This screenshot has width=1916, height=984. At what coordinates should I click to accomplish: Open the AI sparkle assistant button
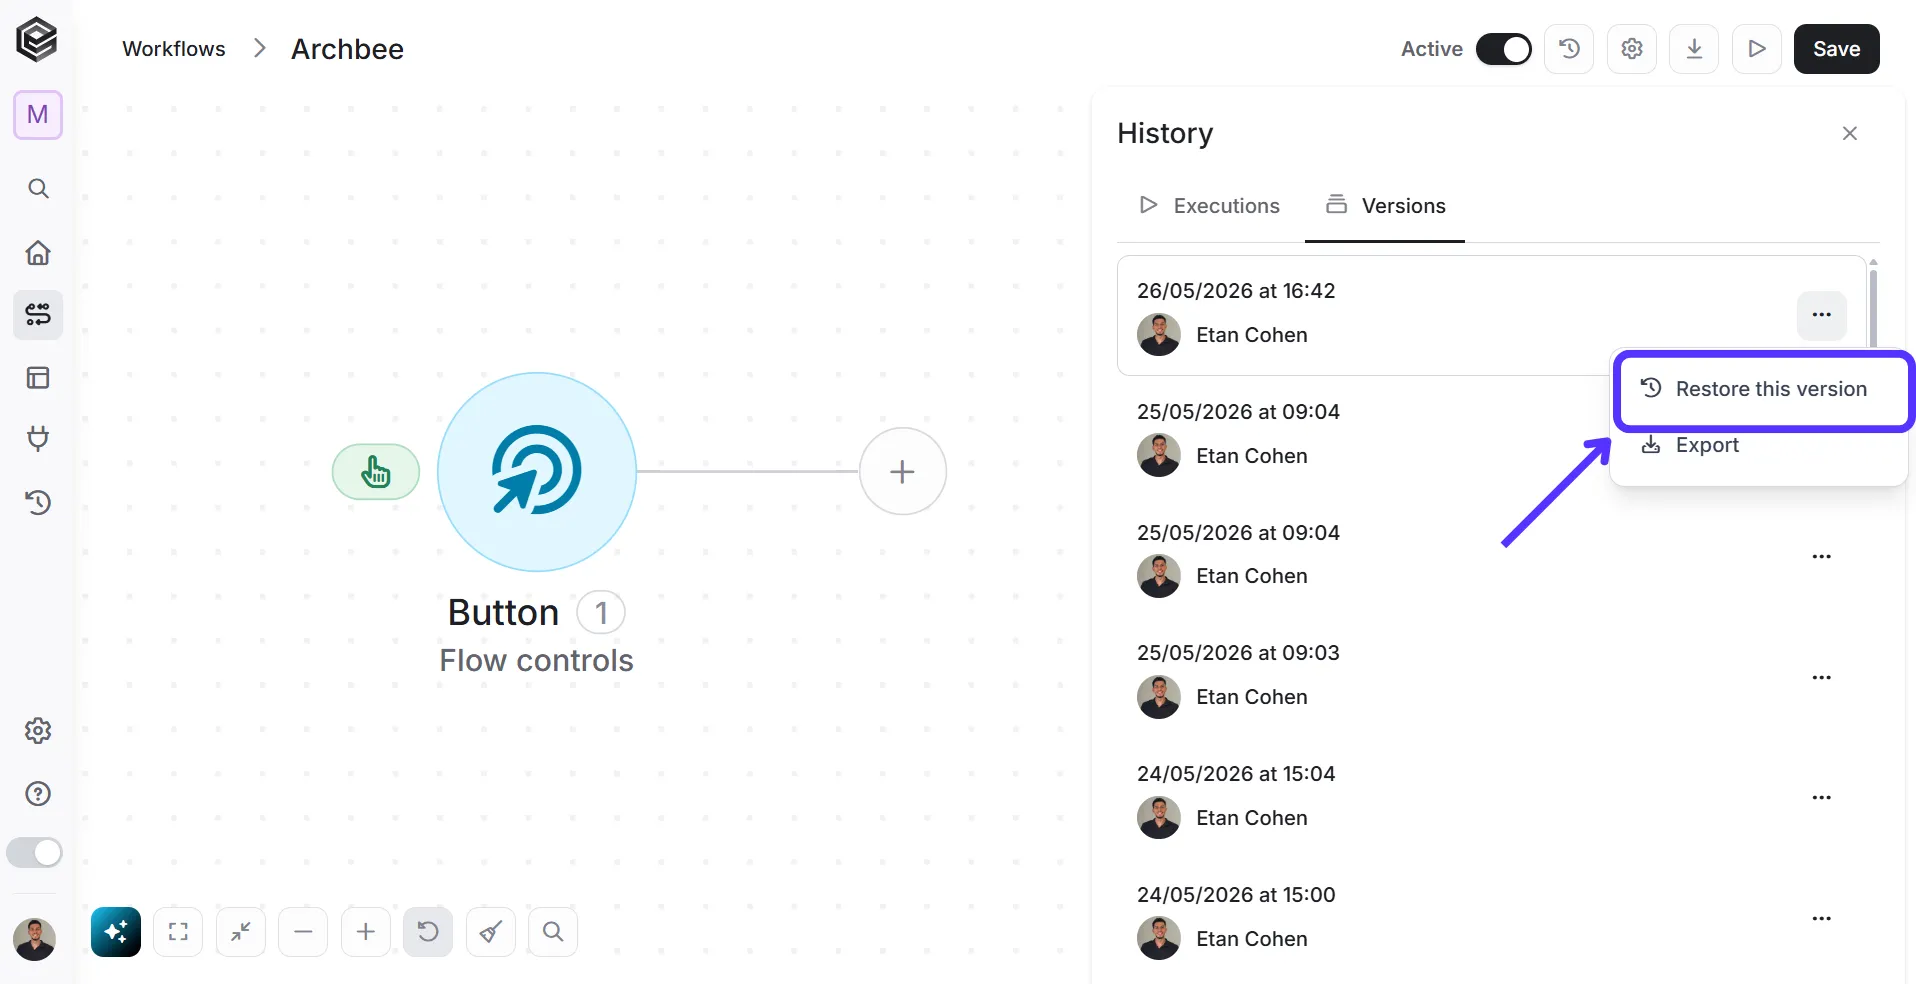116,932
